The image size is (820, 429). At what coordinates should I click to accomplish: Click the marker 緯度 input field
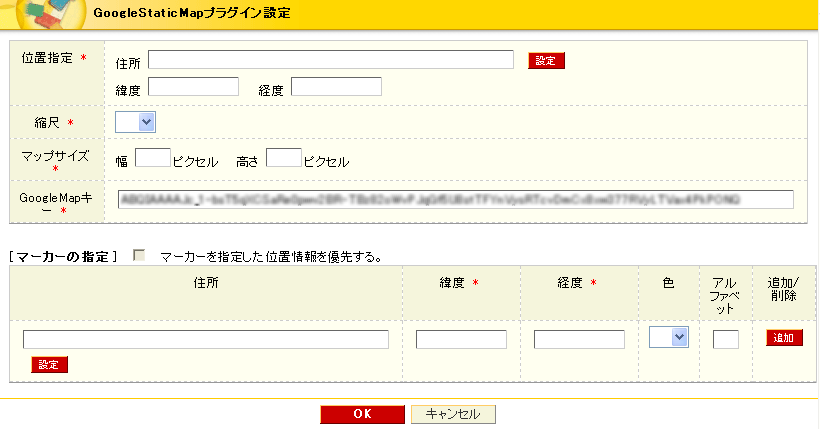(461, 339)
